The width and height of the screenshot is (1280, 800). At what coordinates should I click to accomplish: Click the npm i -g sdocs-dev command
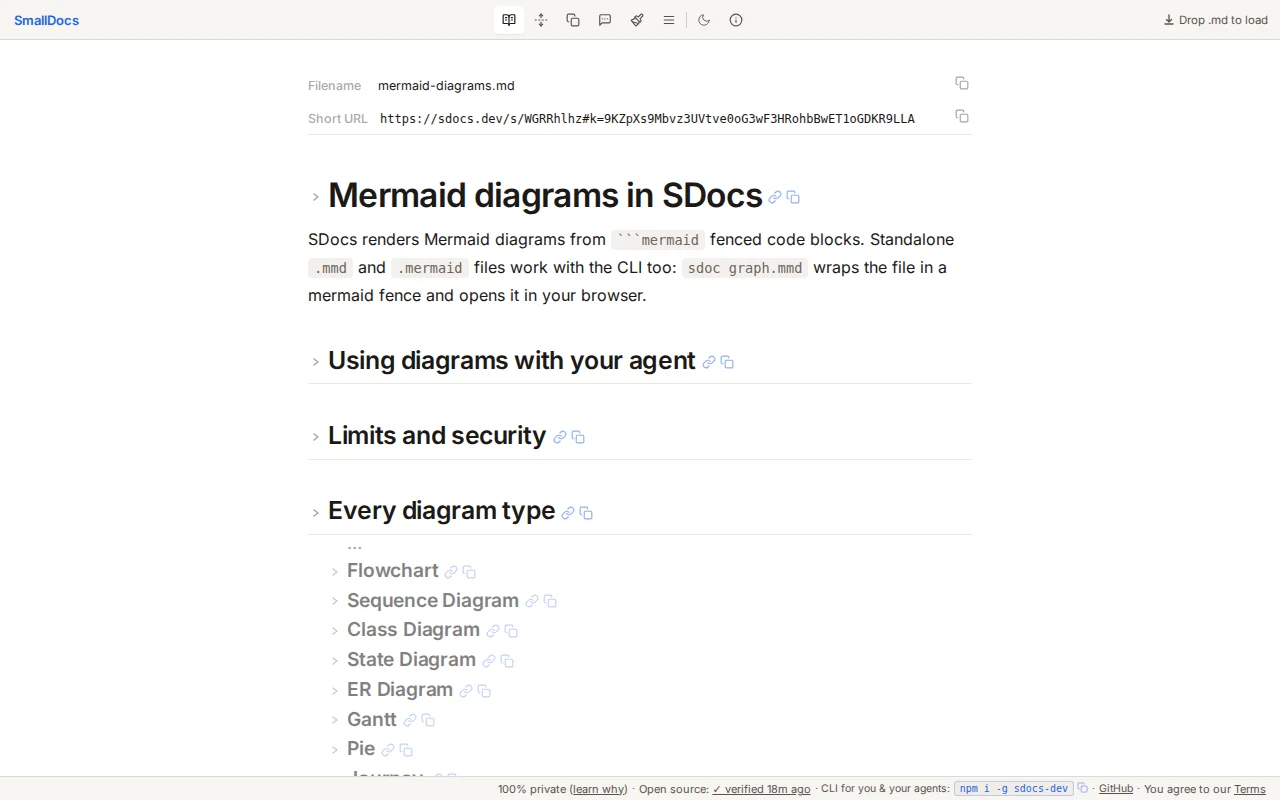click(1014, 789)
